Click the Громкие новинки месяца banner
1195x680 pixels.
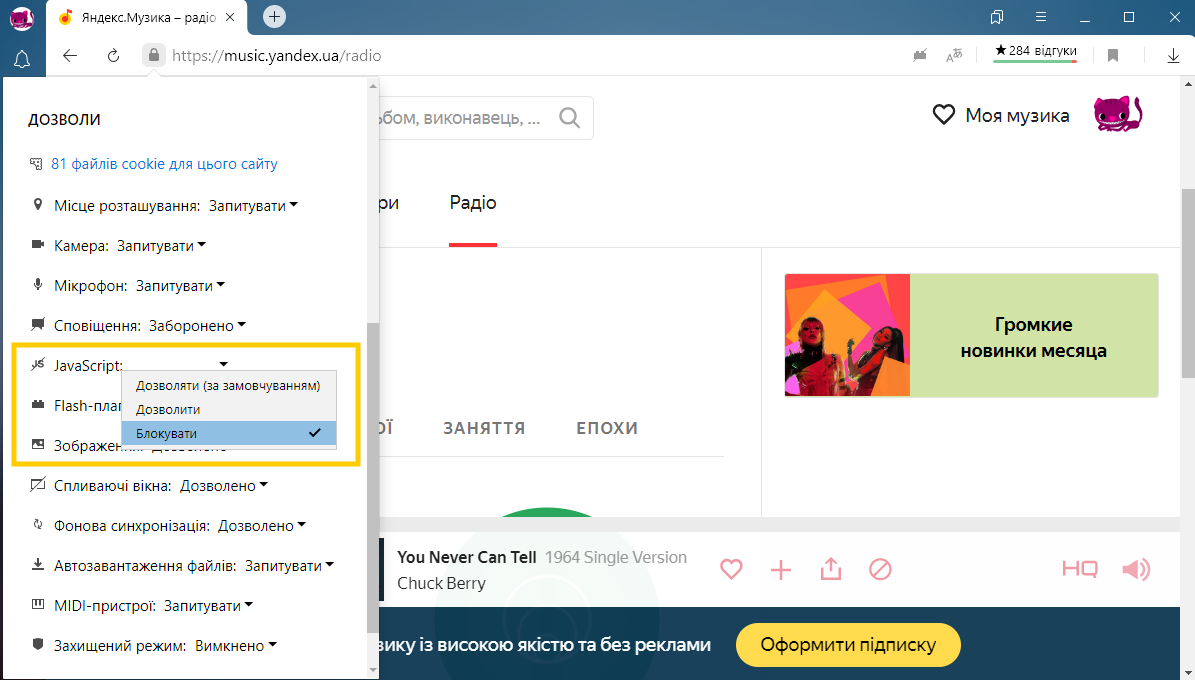click(x=971, y=335)
